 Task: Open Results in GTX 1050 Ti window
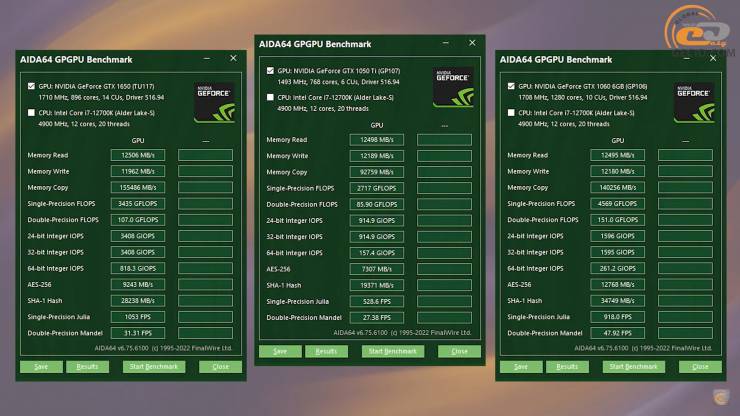coord(326,351)
